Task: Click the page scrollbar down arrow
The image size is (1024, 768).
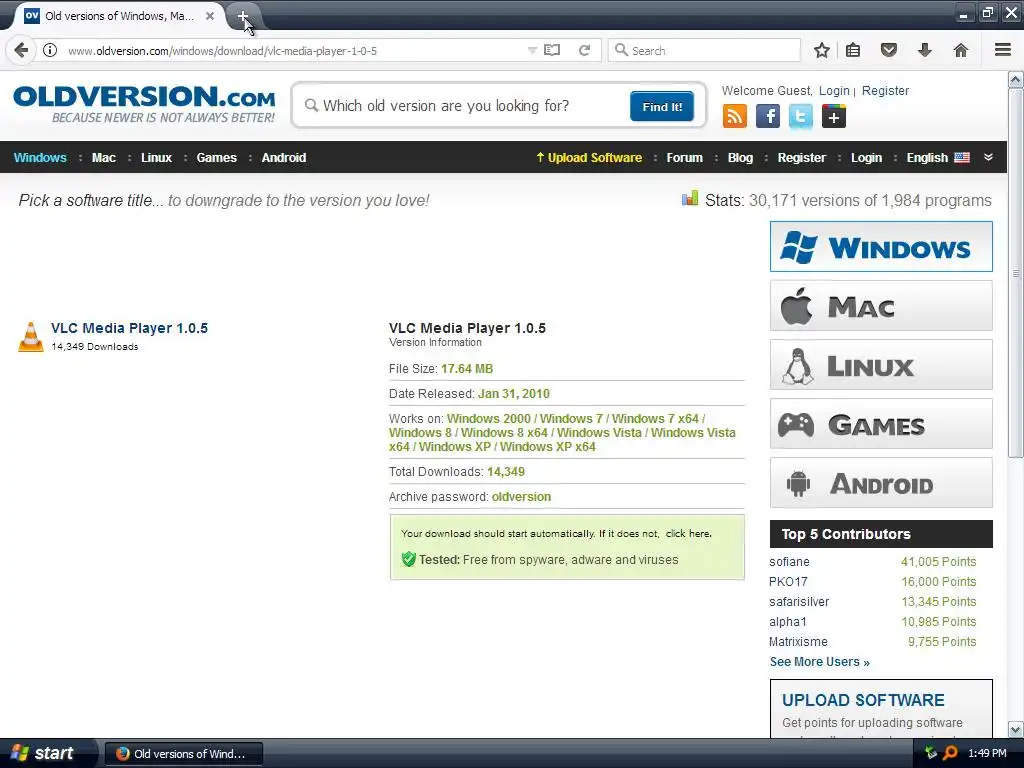Action: [1016, 729]
